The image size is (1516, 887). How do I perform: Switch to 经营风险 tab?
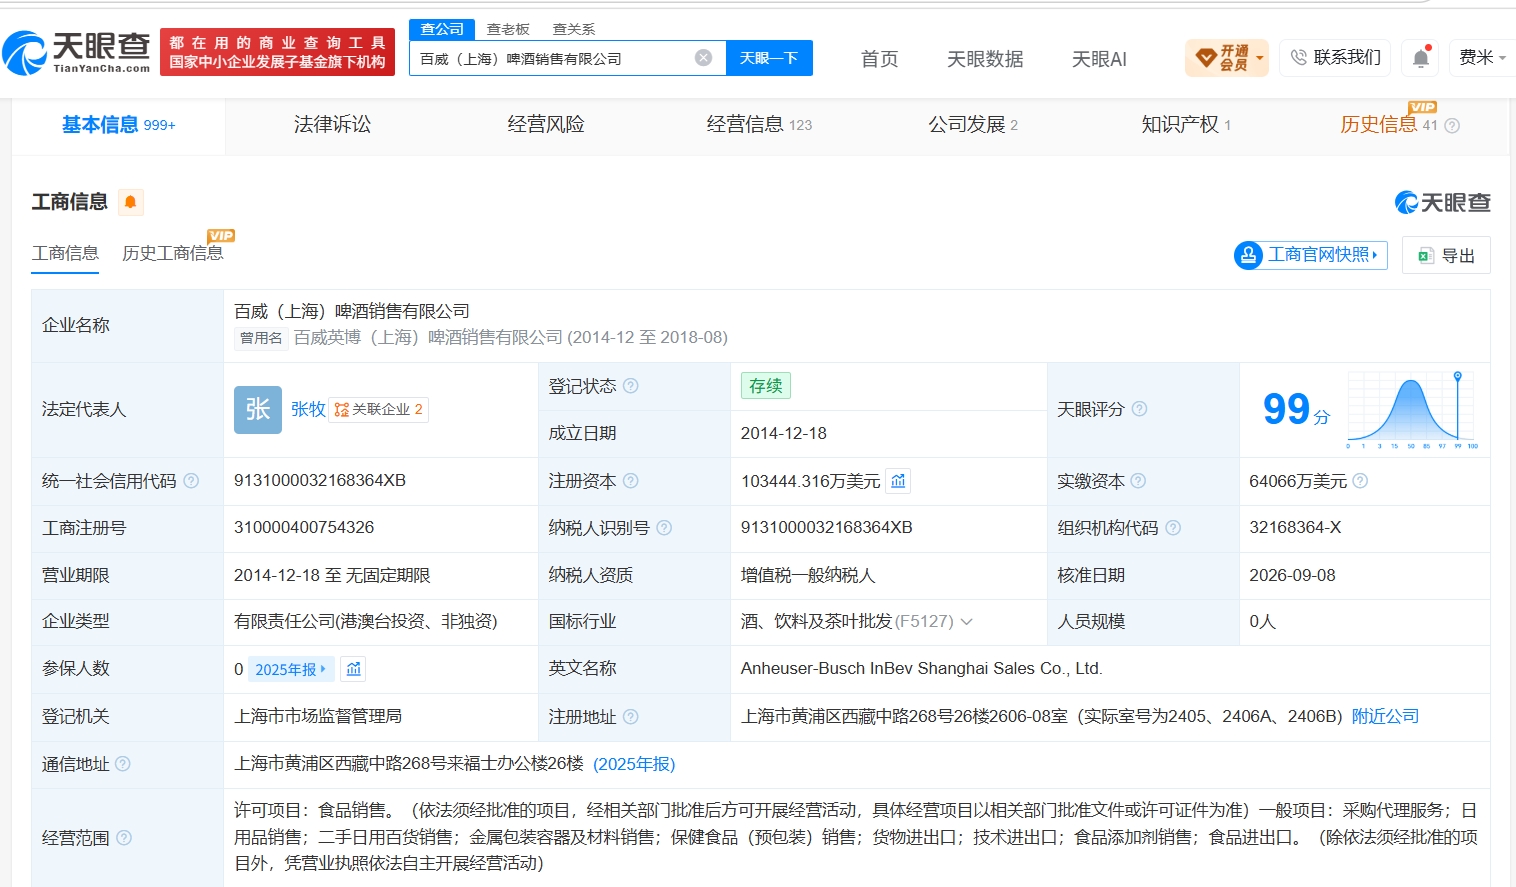coord(545,124)
